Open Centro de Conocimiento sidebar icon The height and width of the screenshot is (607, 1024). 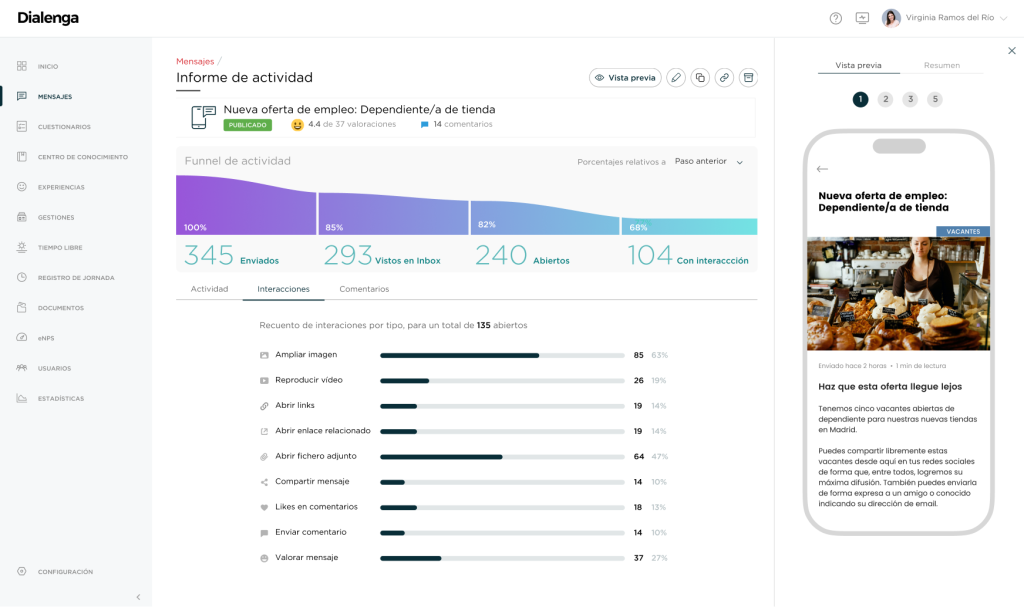[22, 157]
